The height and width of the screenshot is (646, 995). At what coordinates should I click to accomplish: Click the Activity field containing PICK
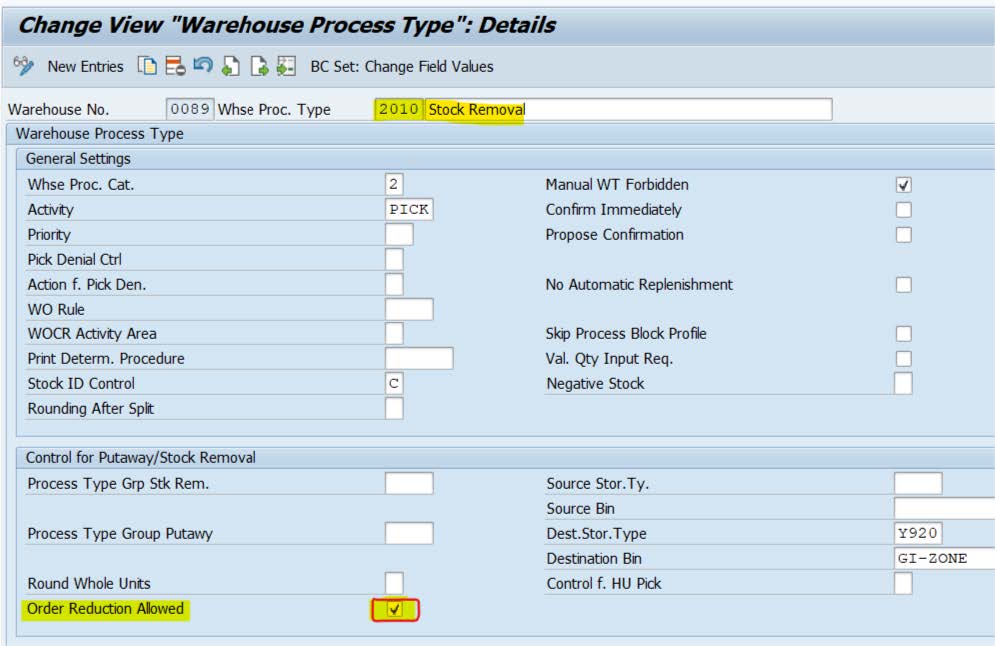pyautogui.click(x=409, y=210)
